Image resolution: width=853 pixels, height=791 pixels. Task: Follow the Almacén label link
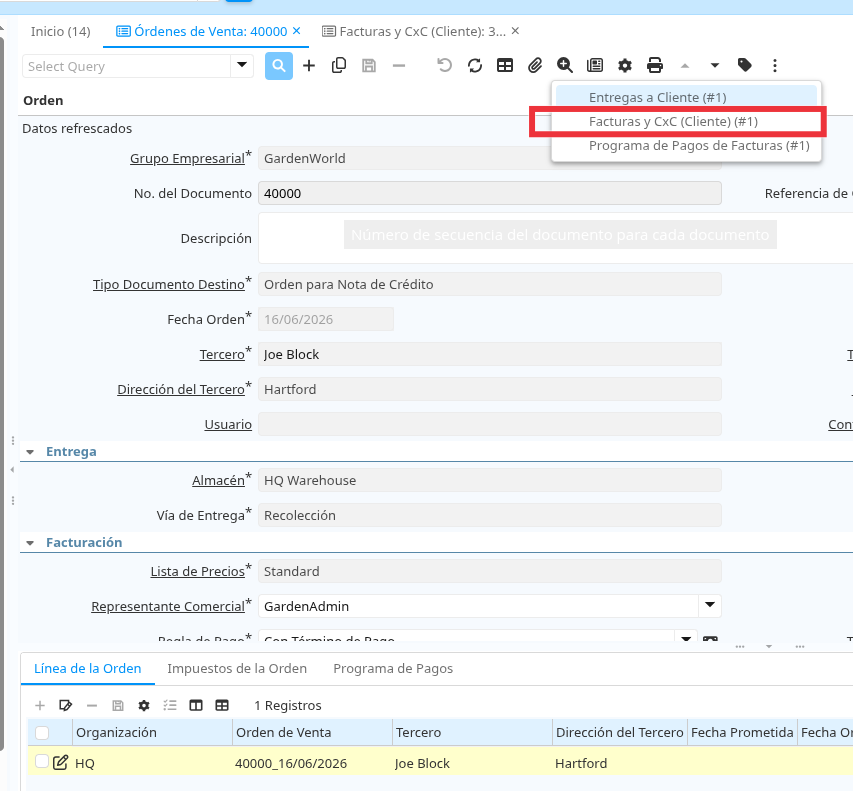(x=218, y=480)
